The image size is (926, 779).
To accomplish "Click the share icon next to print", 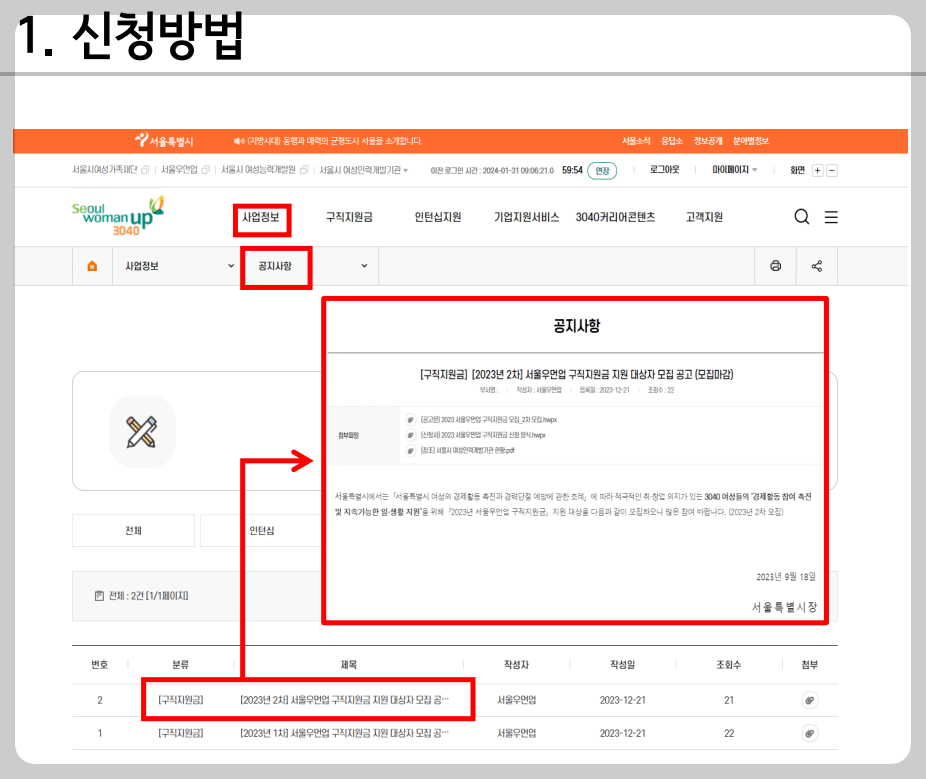I will tap(817, 266).
